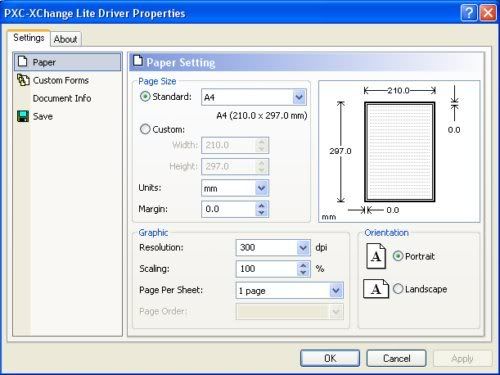Click into the Margin input field
Screen dimensions: 500x375
[229, 209]
